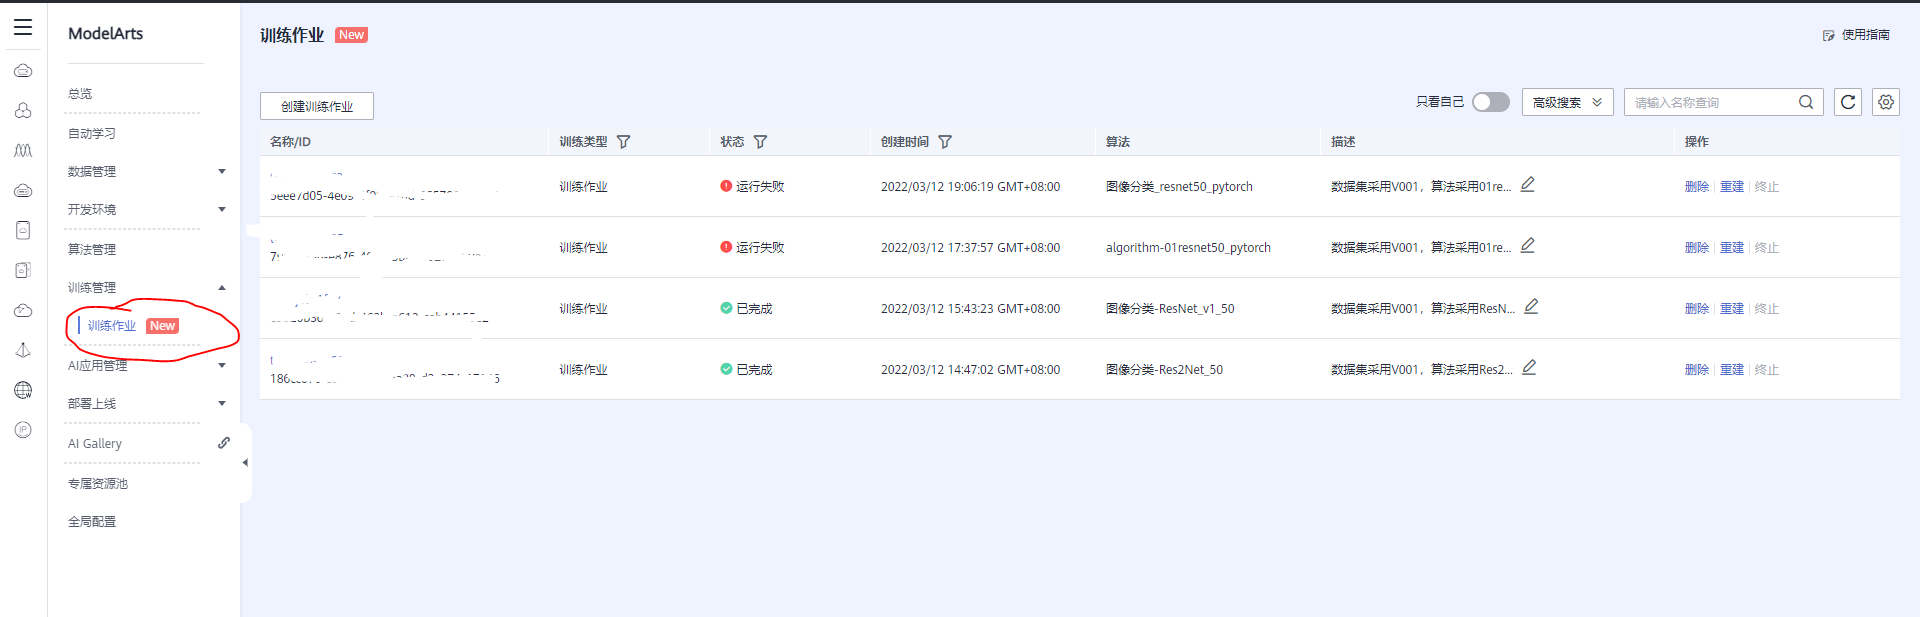Click the 算法 column header
The image size is (1920, 617).
coord(1118,142)
